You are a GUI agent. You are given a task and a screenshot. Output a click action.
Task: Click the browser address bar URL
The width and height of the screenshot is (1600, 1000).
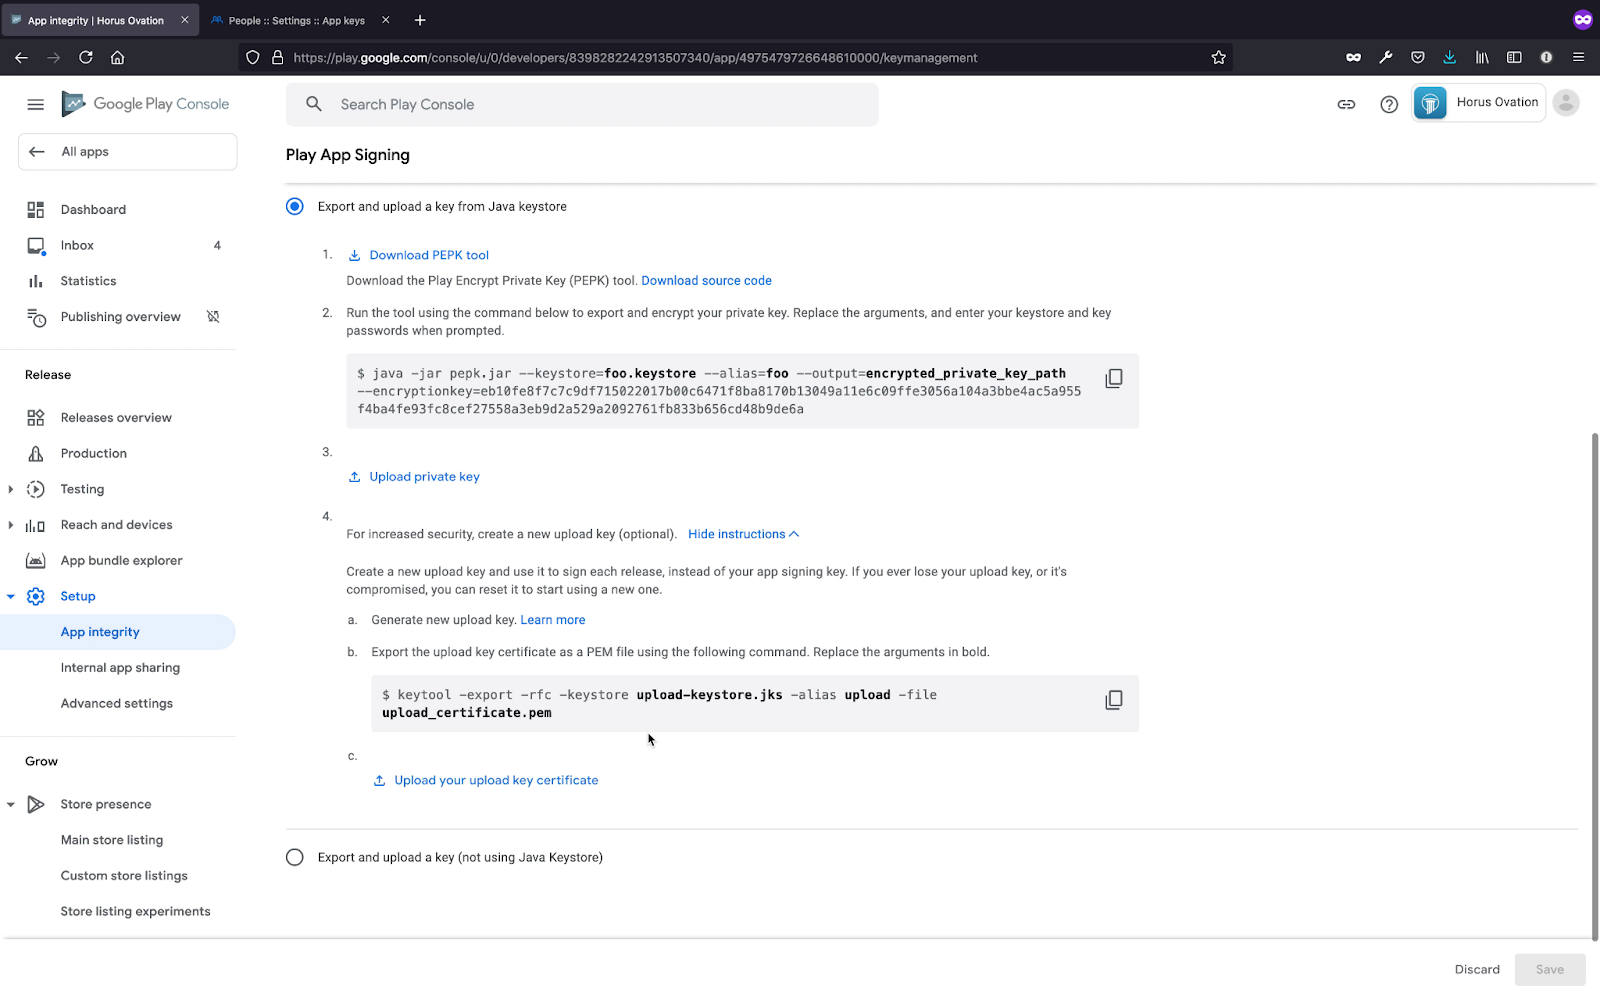click(x=635, y=58)
